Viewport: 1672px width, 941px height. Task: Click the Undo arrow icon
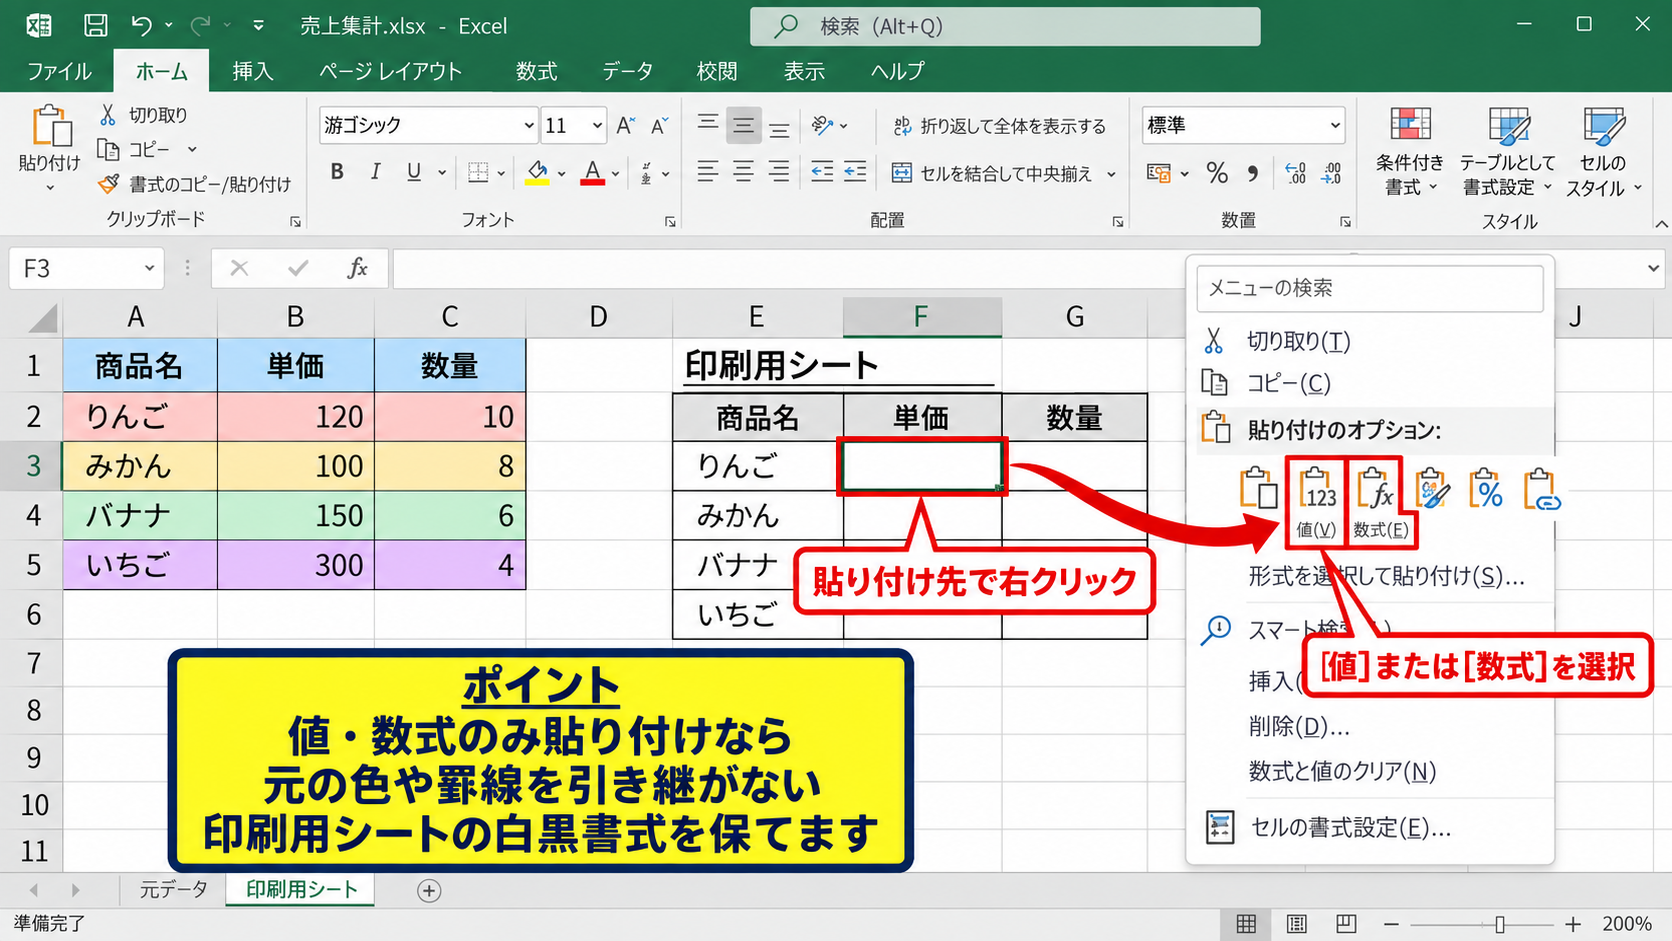(x=142, y=25)
